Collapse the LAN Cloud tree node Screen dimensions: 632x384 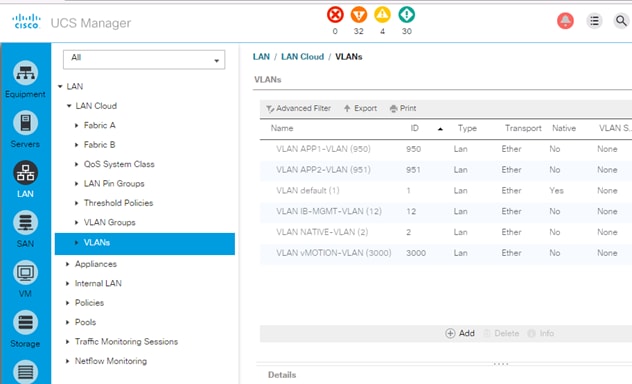[69, 106]
